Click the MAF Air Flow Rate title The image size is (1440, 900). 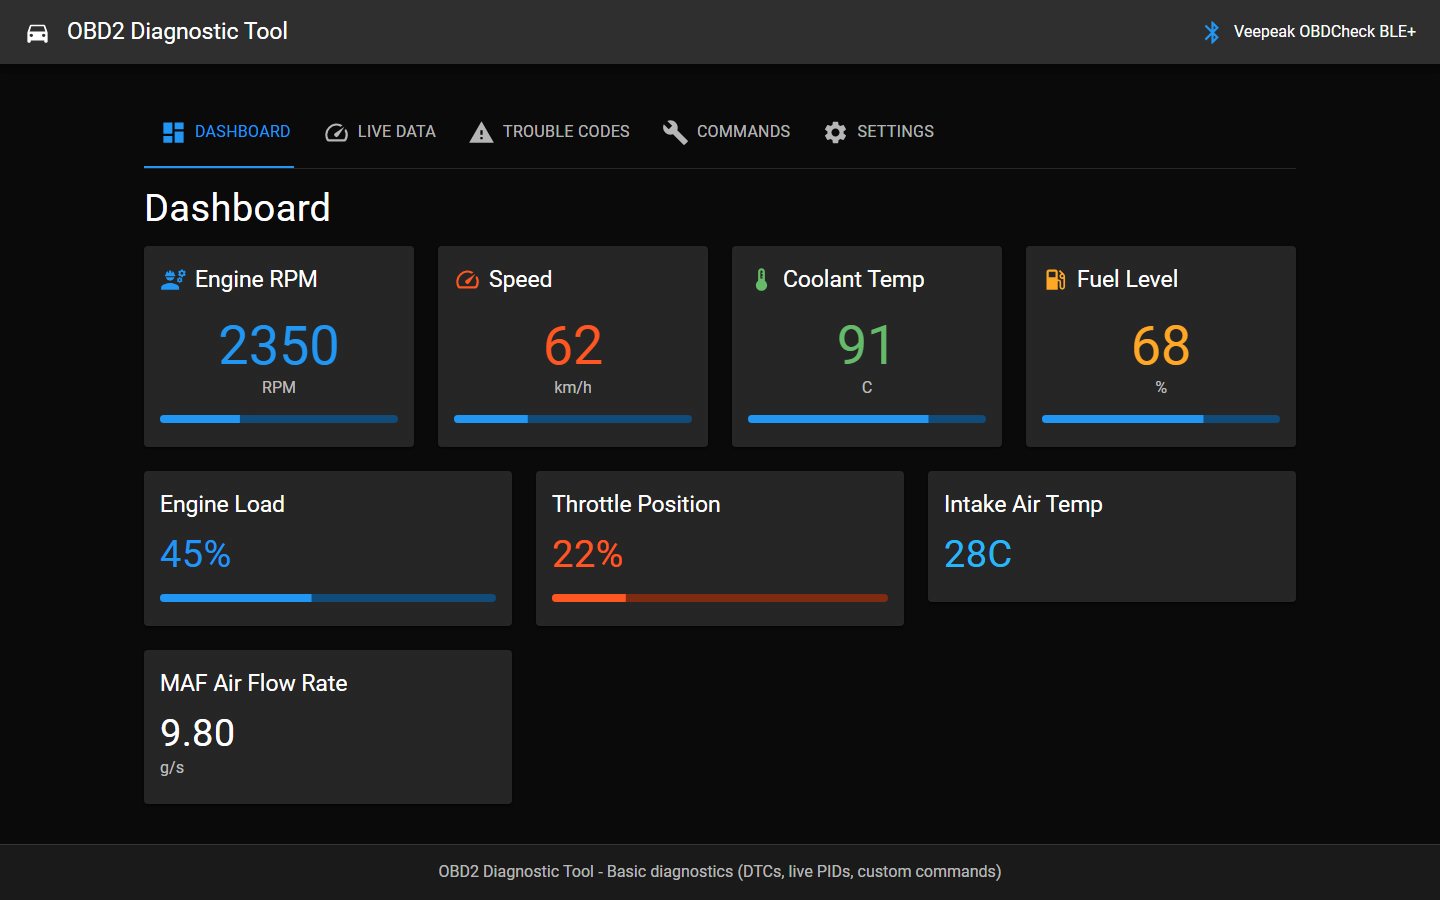pyautogui.click(x=254, y=683)
